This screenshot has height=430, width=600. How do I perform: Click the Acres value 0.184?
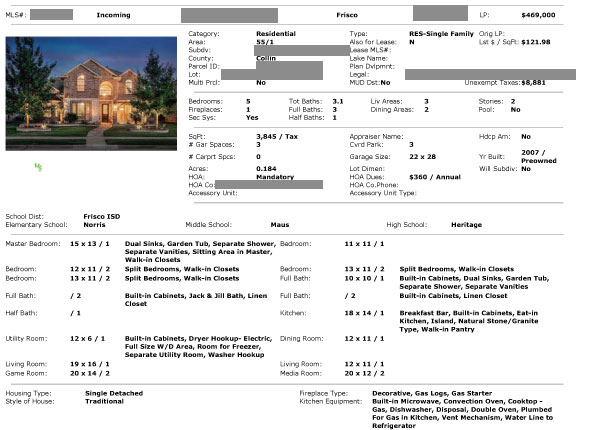point(266,169)
